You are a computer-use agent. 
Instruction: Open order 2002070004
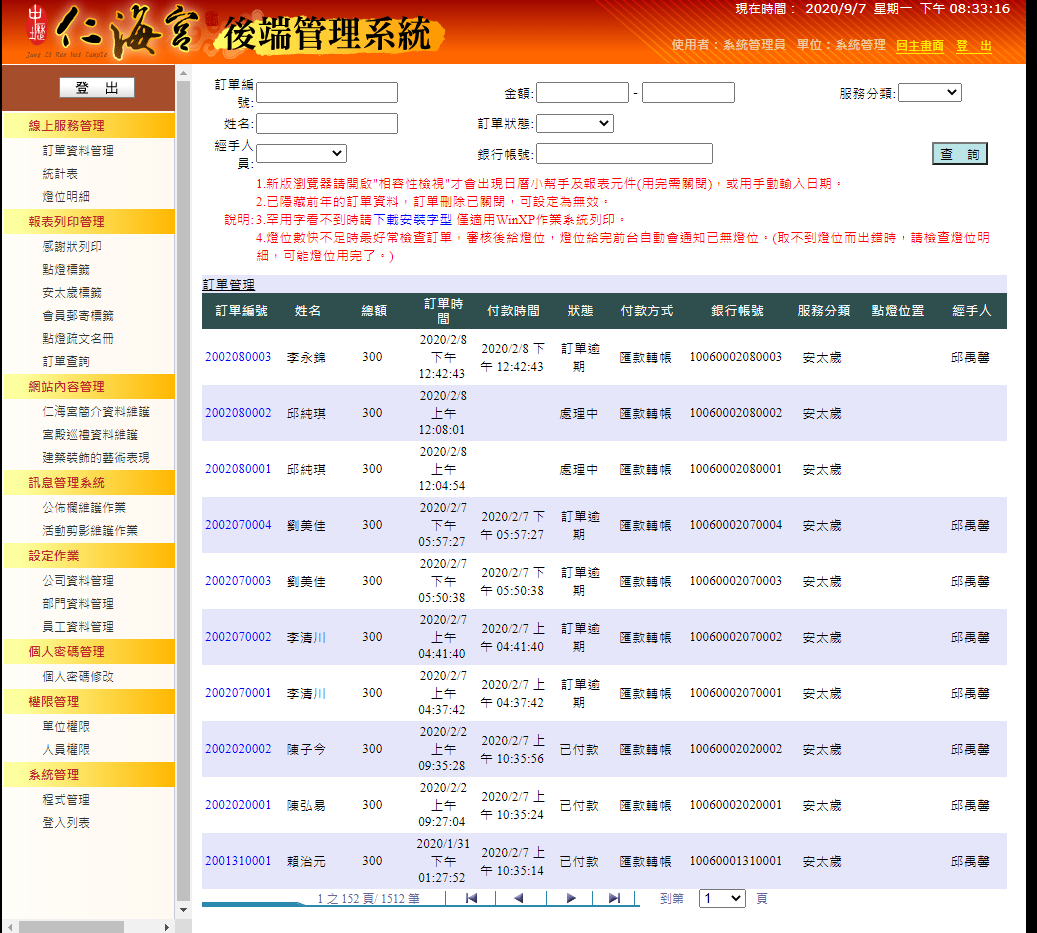click(238, 525)
